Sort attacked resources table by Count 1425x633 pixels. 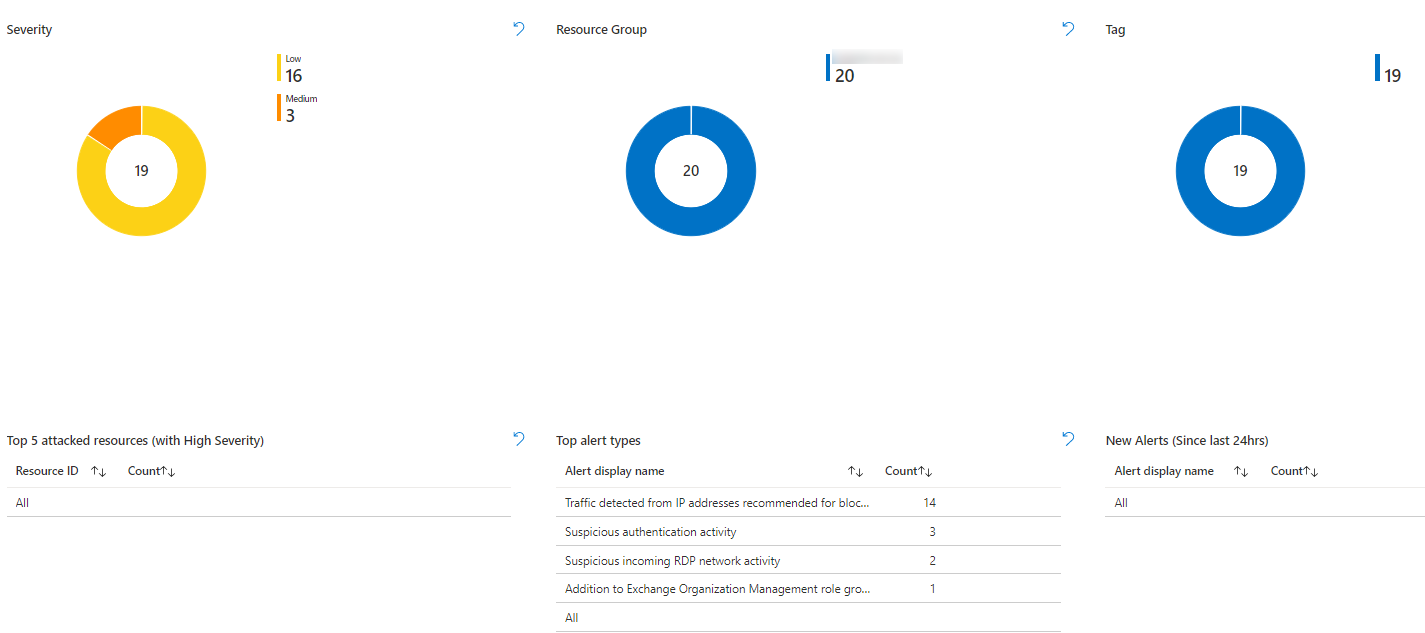pos(167,471)
